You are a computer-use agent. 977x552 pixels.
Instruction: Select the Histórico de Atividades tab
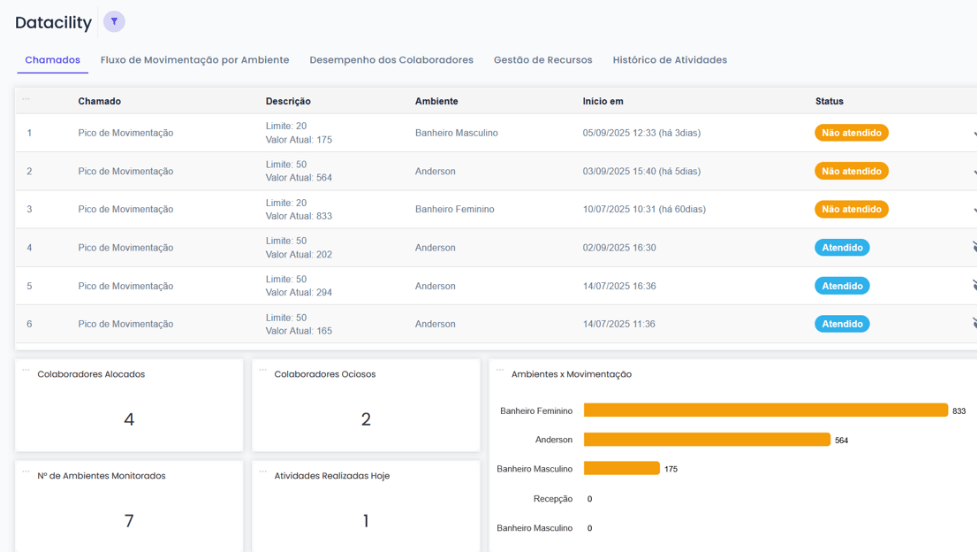coord(669,60)
